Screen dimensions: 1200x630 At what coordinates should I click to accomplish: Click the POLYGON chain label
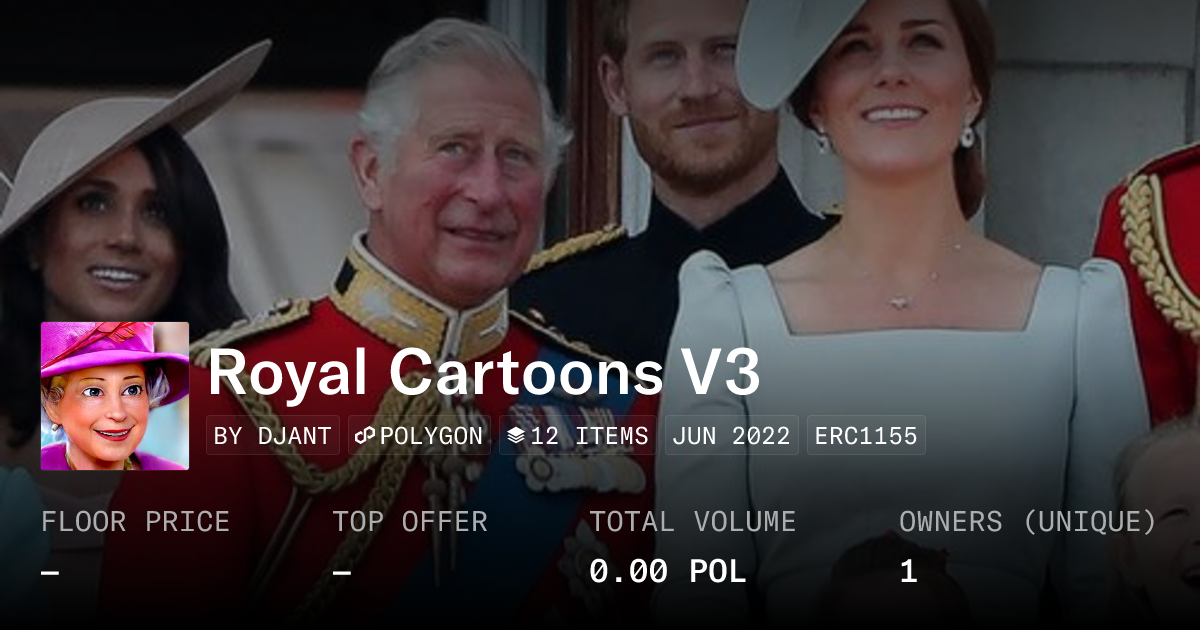(431, 436)
